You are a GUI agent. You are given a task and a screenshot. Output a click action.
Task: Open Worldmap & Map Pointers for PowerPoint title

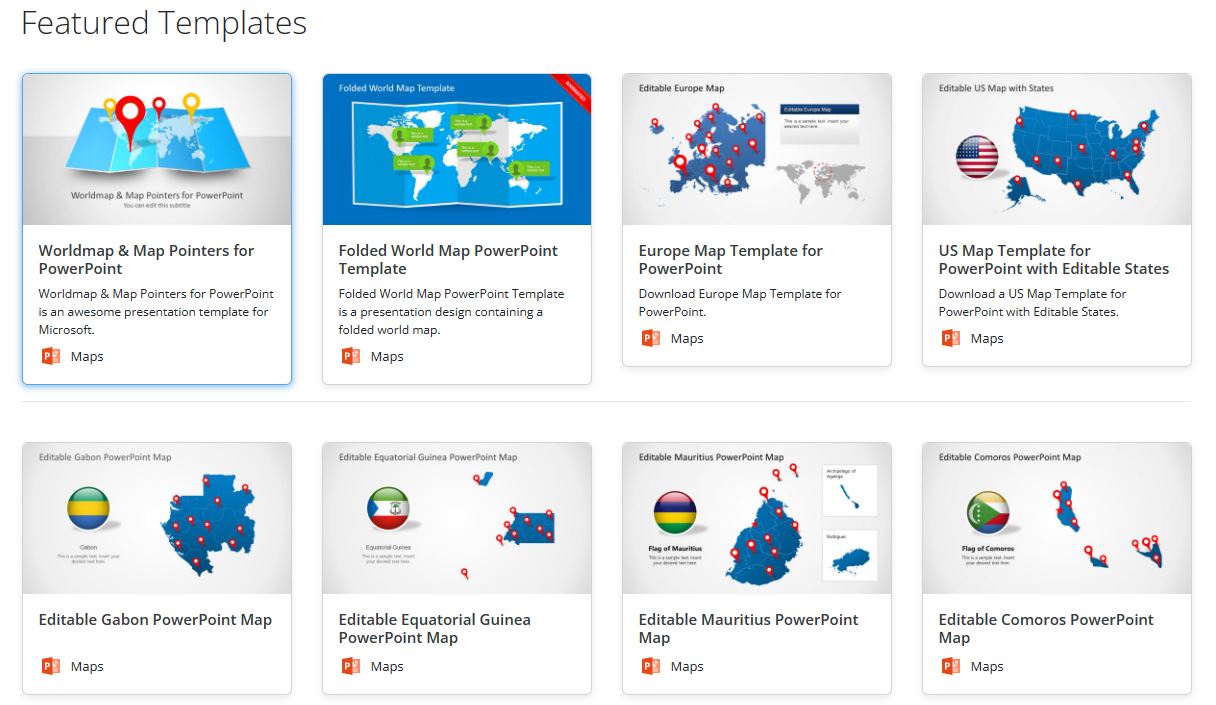coord(146,259)
